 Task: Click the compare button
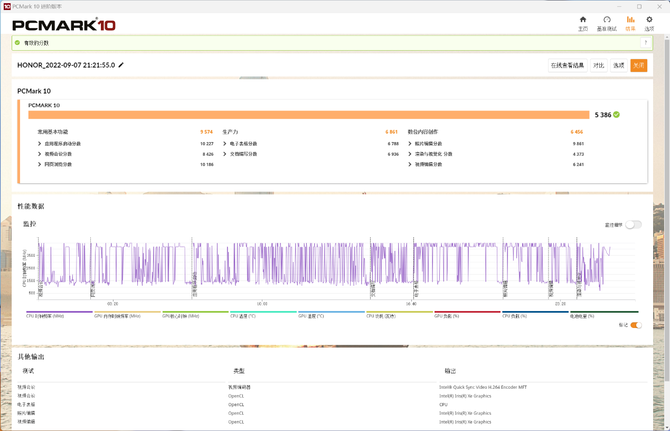pyautogui.click(x=599, y=65)
